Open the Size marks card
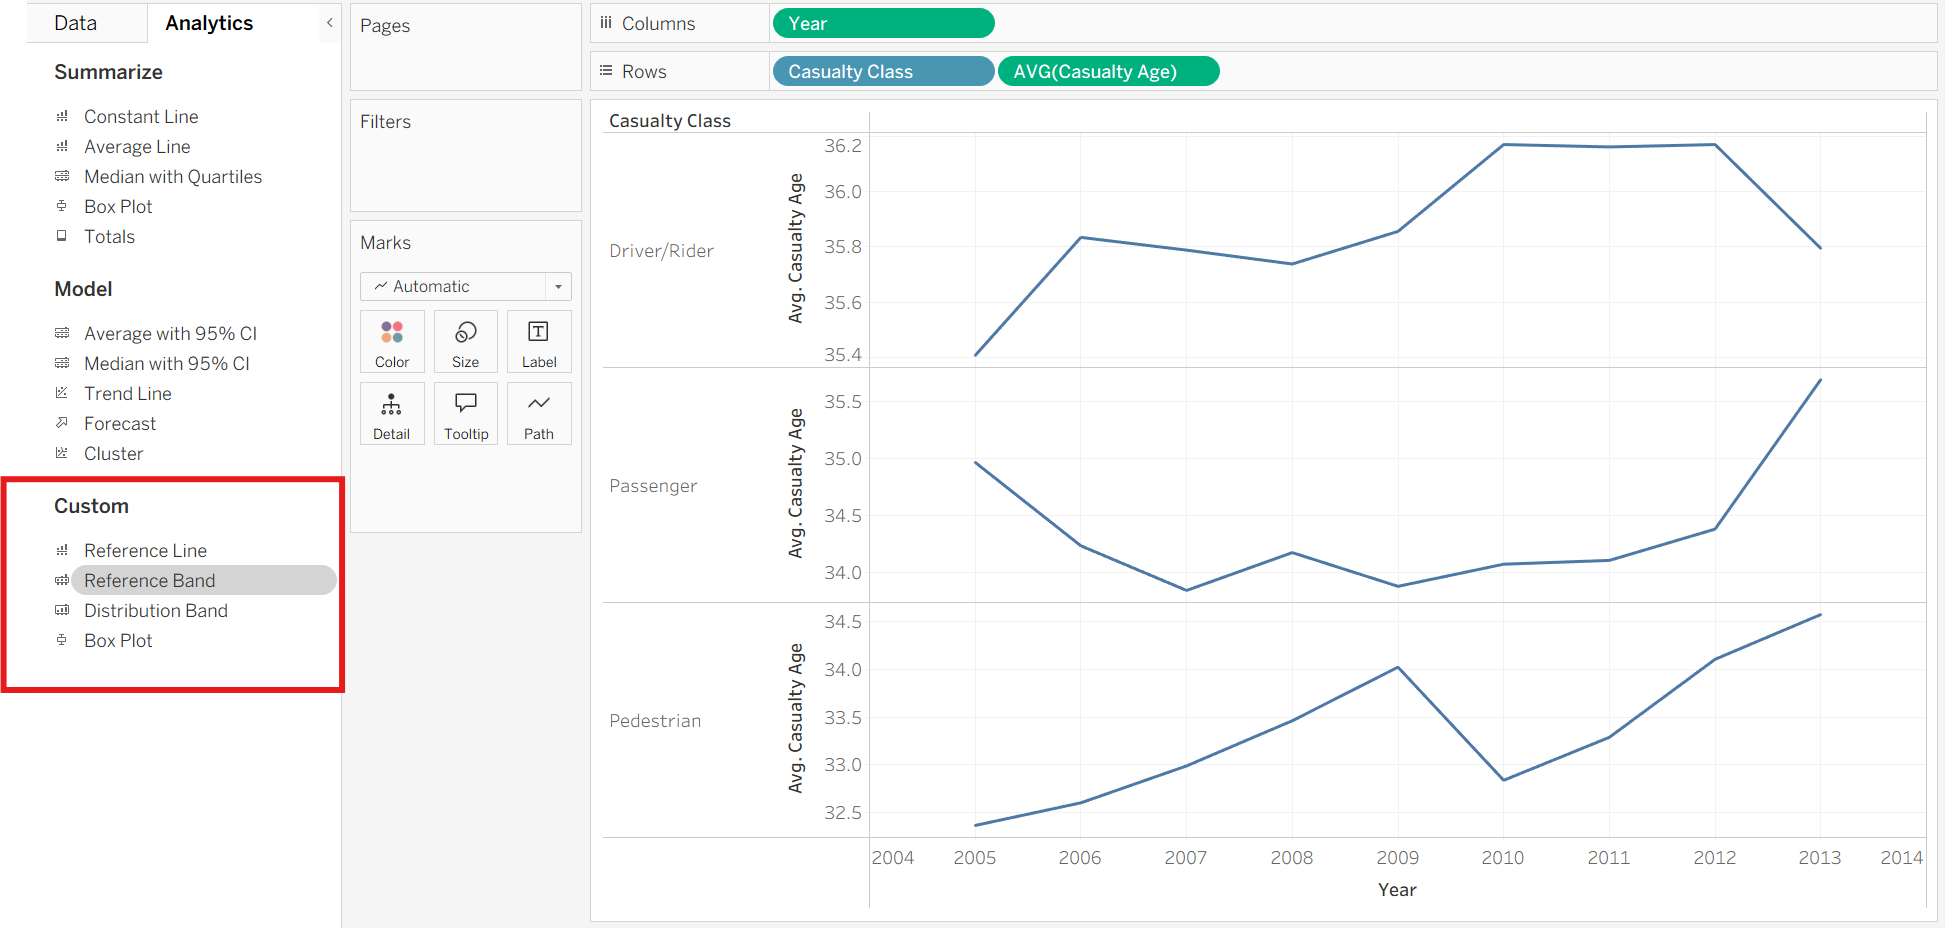1945x928 pixels. coord(465,342)
